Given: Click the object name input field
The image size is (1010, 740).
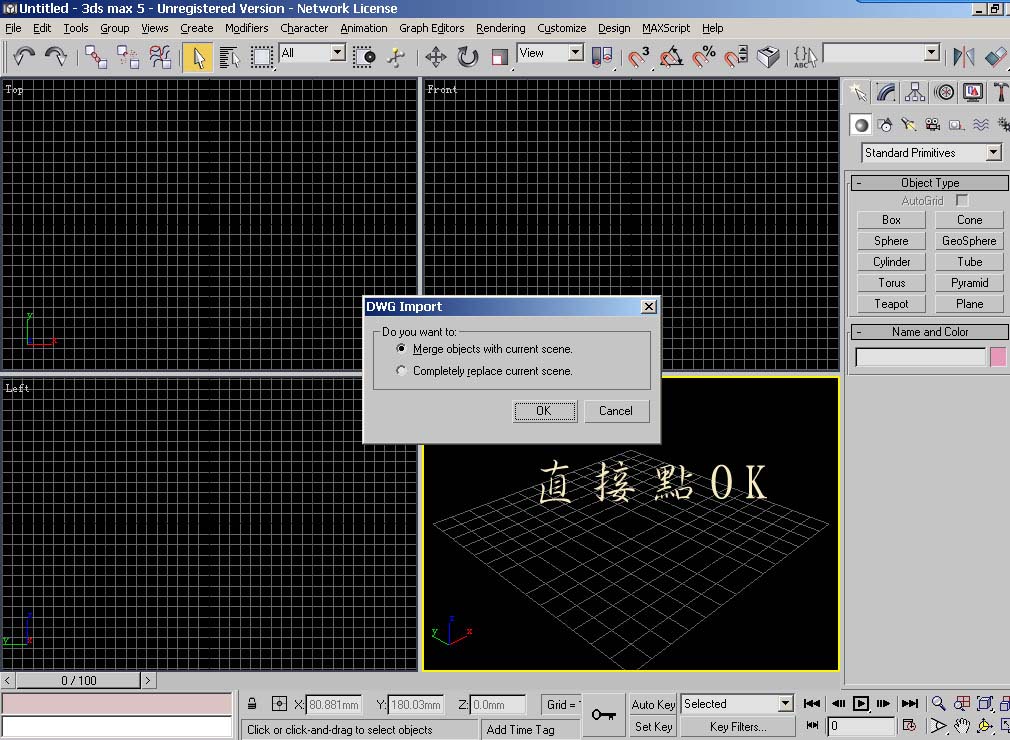Looking at the screenshot, I should 920,357.
